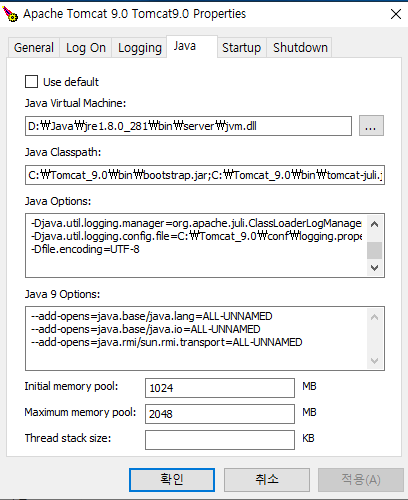Open the Shutdown tab
The height and width of the screenshot is (500, 408).
tap(300, 48)
